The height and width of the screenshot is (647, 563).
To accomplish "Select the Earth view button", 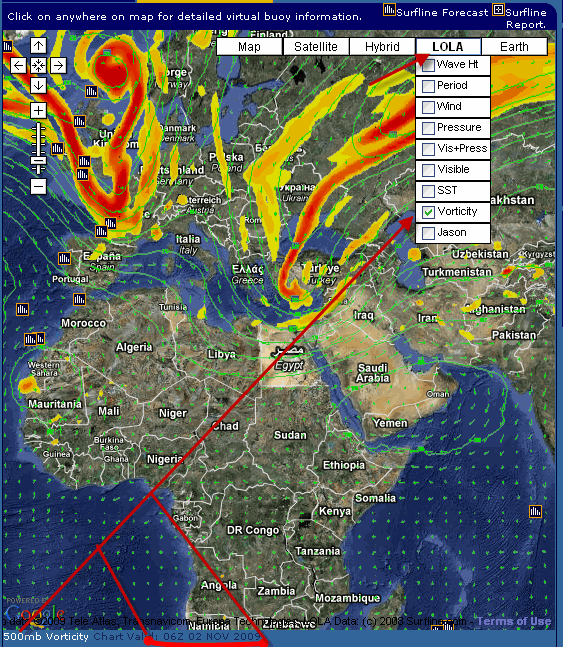I will [x=514, y=47].
